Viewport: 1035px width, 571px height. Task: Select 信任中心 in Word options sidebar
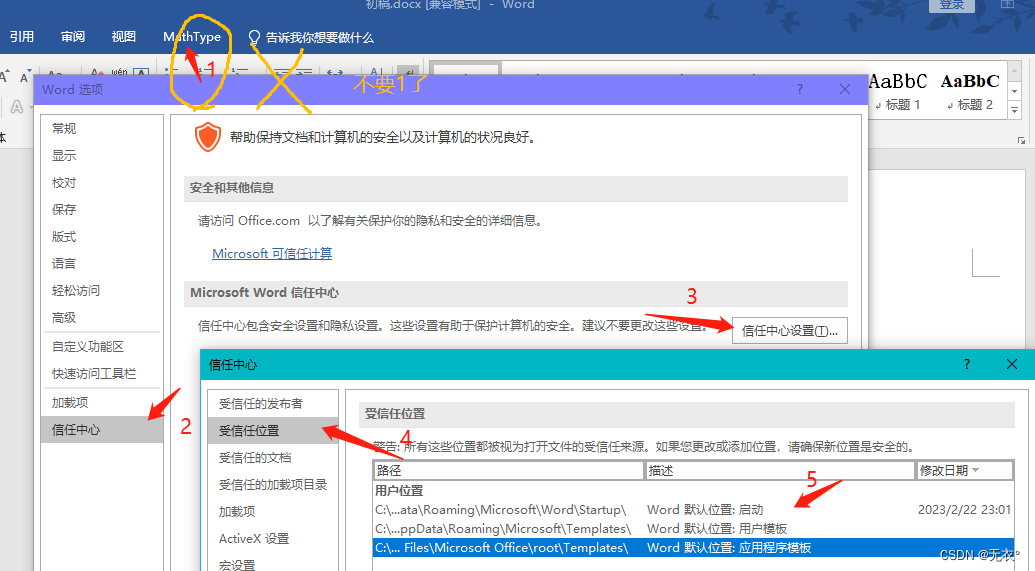(102, 430)
